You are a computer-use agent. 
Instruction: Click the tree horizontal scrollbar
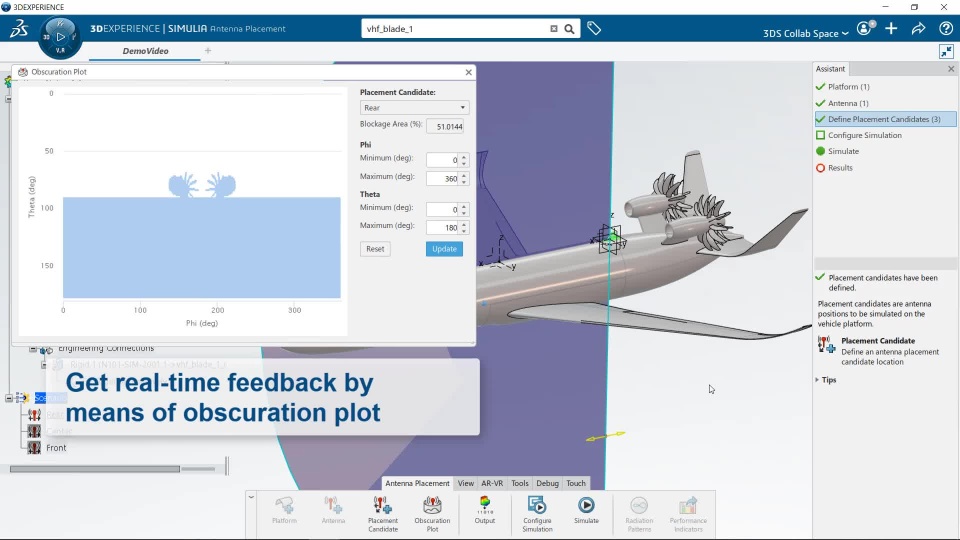coord(95,469)
